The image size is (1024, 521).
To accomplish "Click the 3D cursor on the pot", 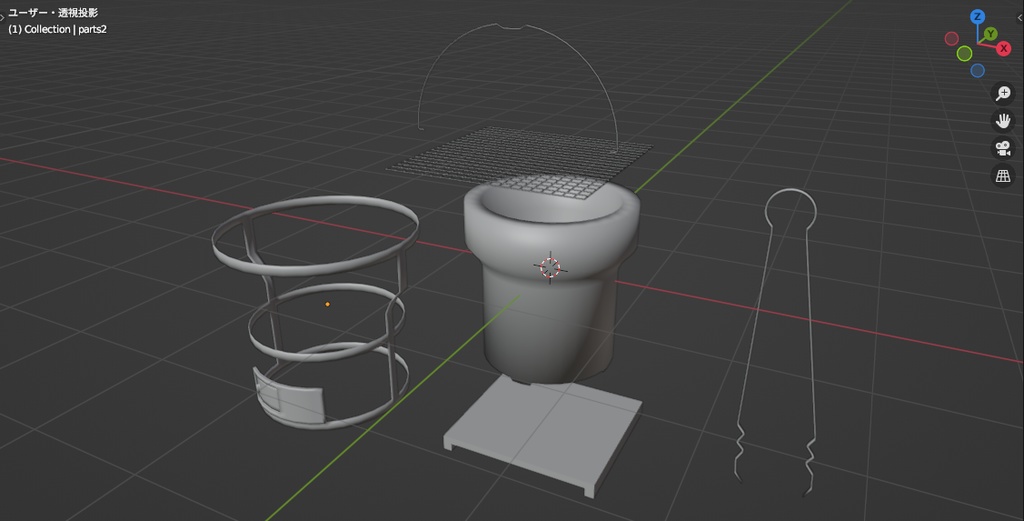I will 550,268.
